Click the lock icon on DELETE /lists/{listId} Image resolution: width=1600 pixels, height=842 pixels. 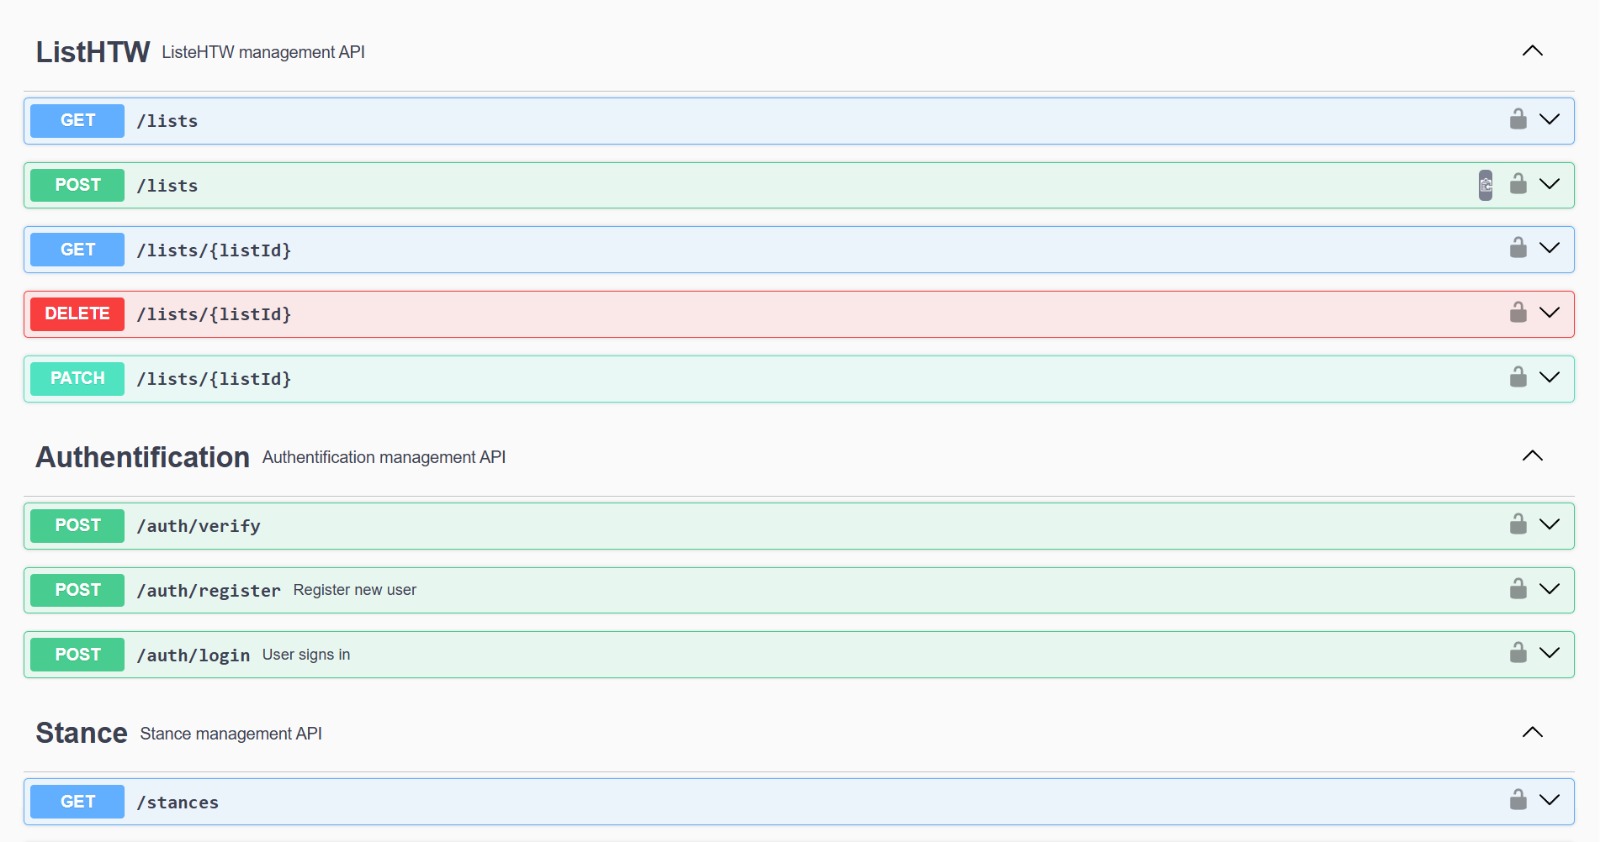(1518, 313)
